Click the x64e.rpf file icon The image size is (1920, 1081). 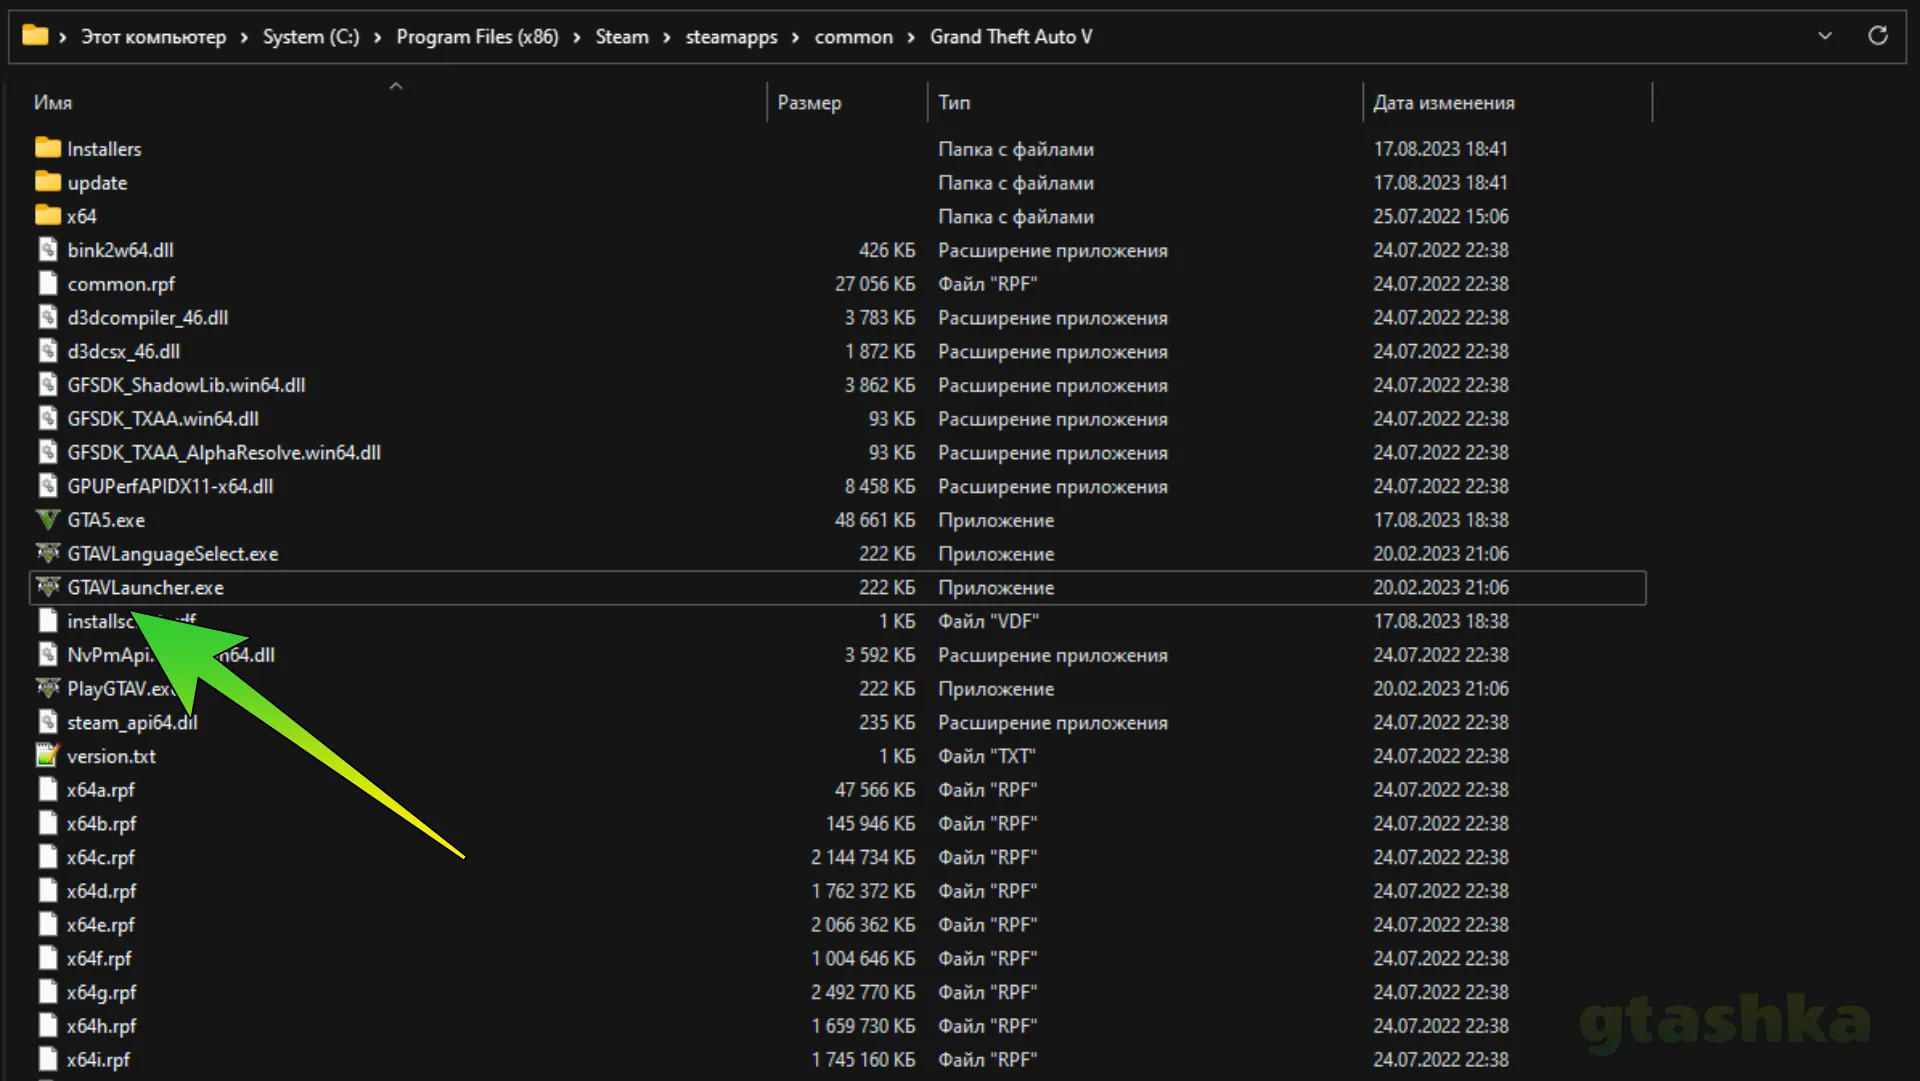point(48,925)
